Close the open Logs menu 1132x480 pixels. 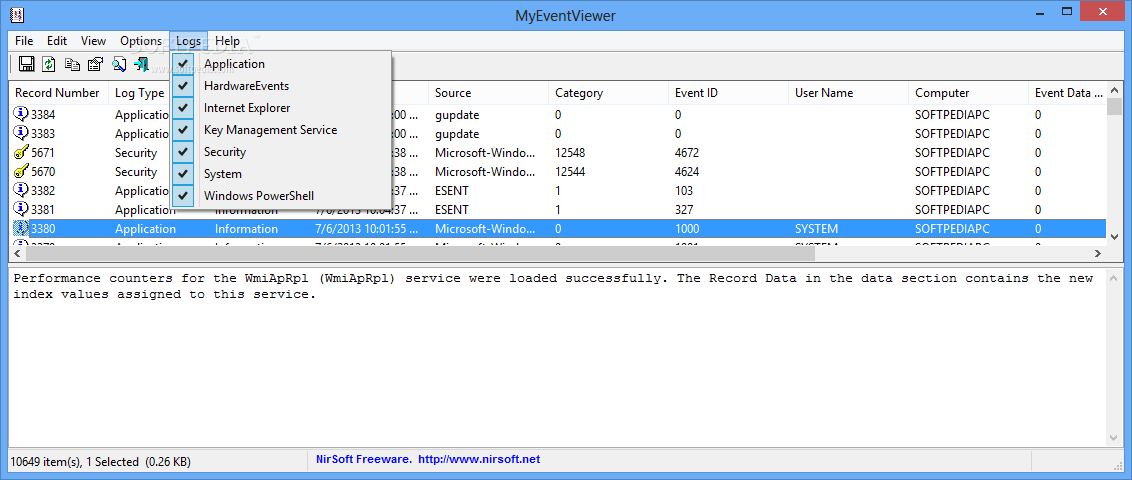pos(189,41)
